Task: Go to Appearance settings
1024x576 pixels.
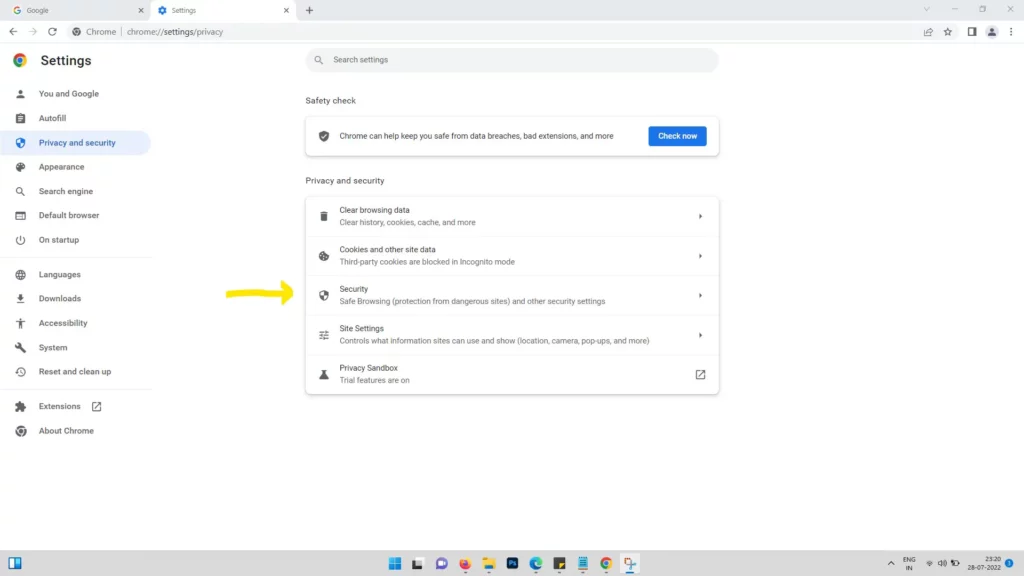Action: [61, 167]
